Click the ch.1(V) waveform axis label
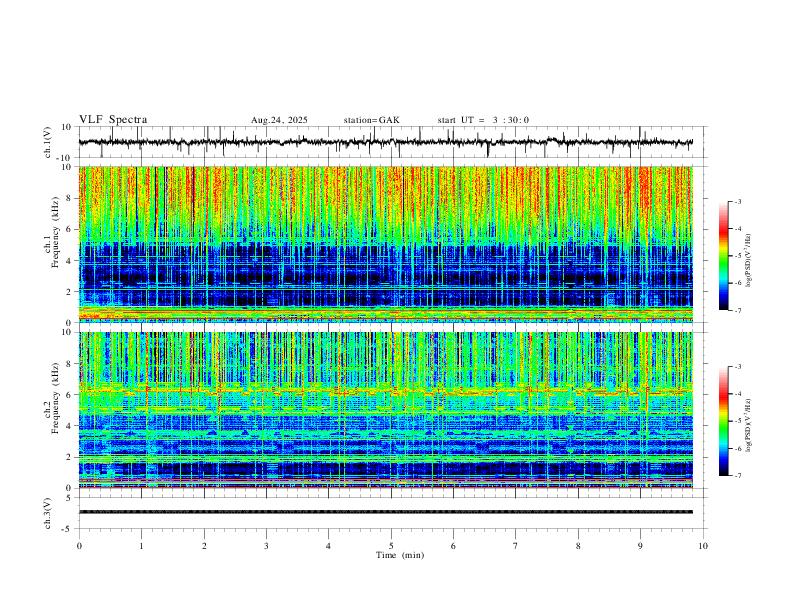Screen dimensions: 792x612 tap(48, 142)
